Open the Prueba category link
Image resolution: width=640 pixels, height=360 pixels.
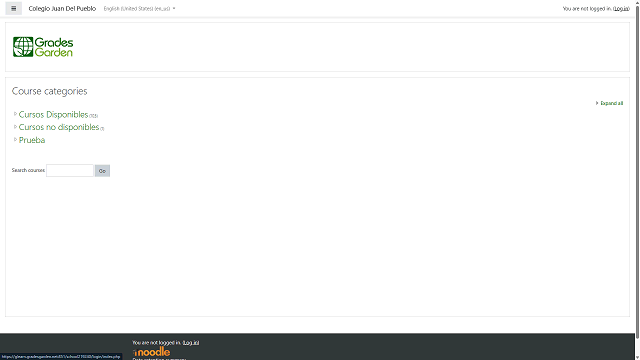click(x=32, y=140)
